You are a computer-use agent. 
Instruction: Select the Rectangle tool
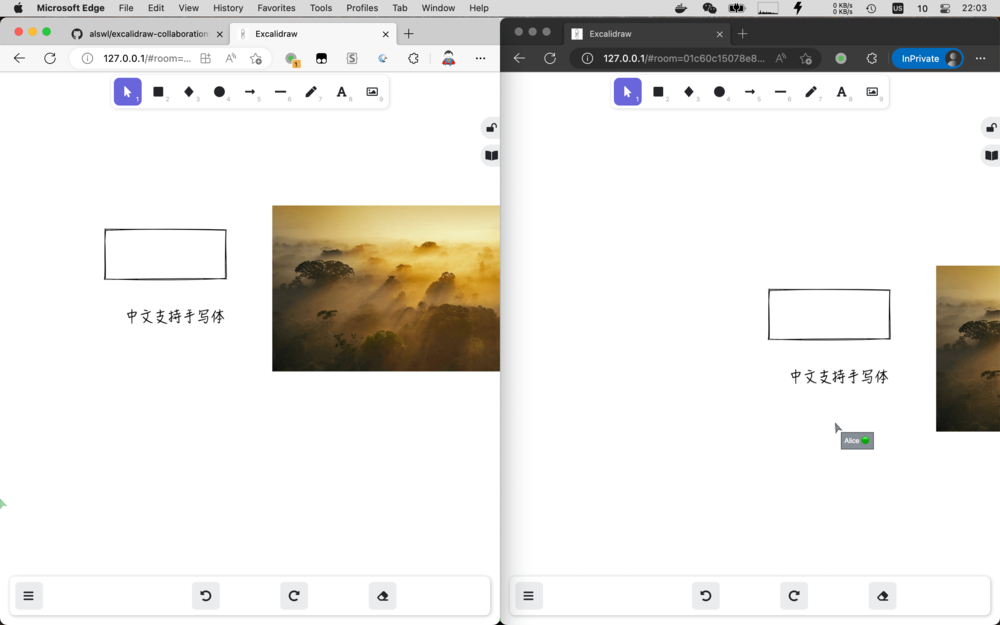160,91
